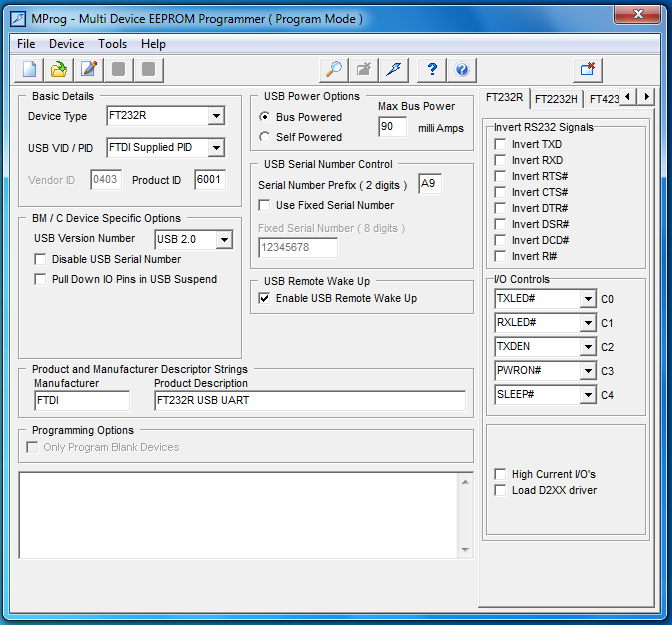Screen dimensions: 672x625
Task: Click the Manufacturer text field
Action: click(x=82, y=400)
